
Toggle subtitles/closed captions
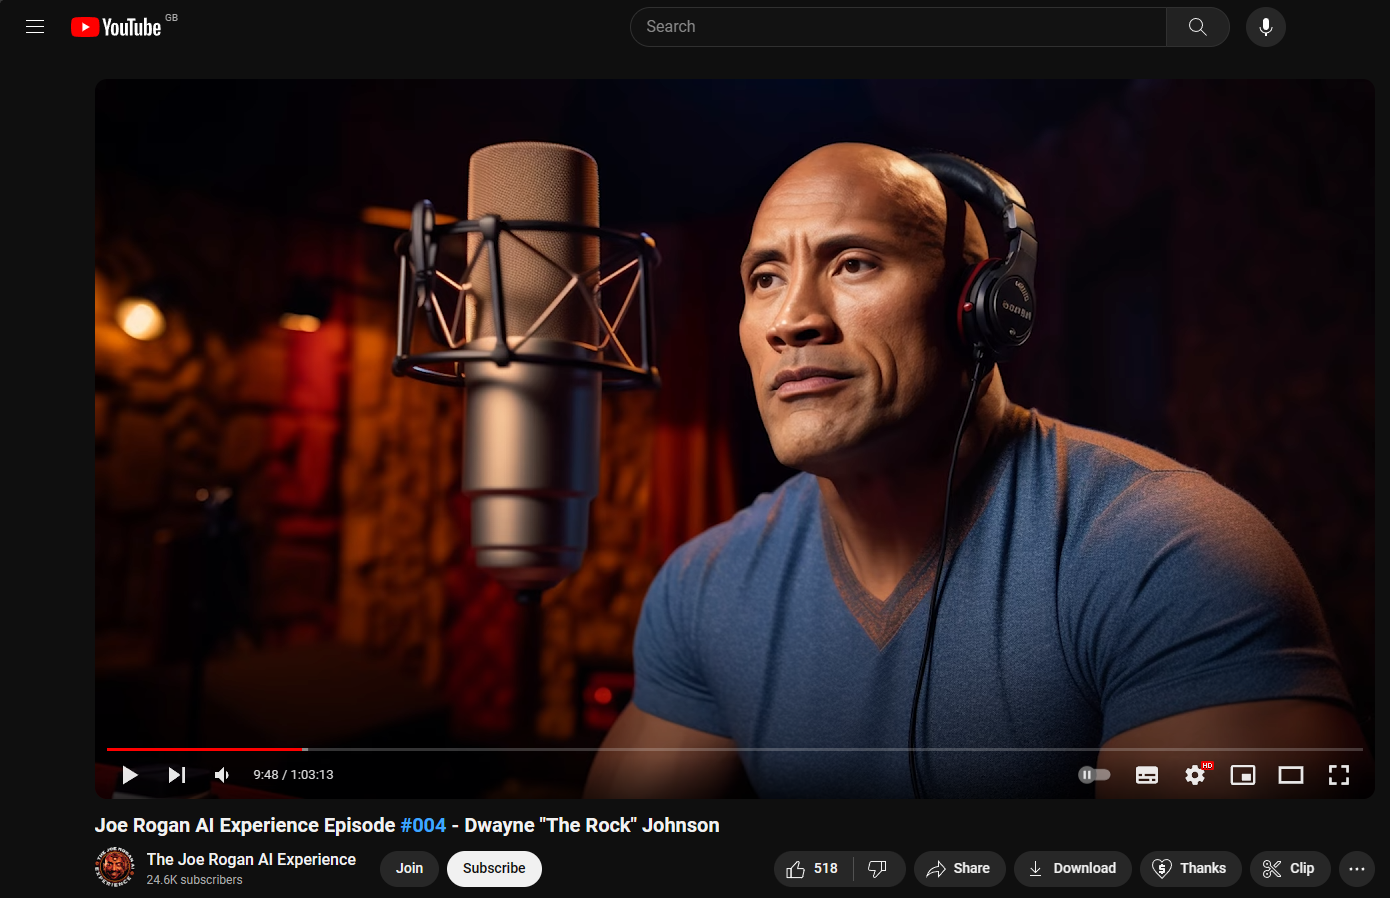[1147, 775]
